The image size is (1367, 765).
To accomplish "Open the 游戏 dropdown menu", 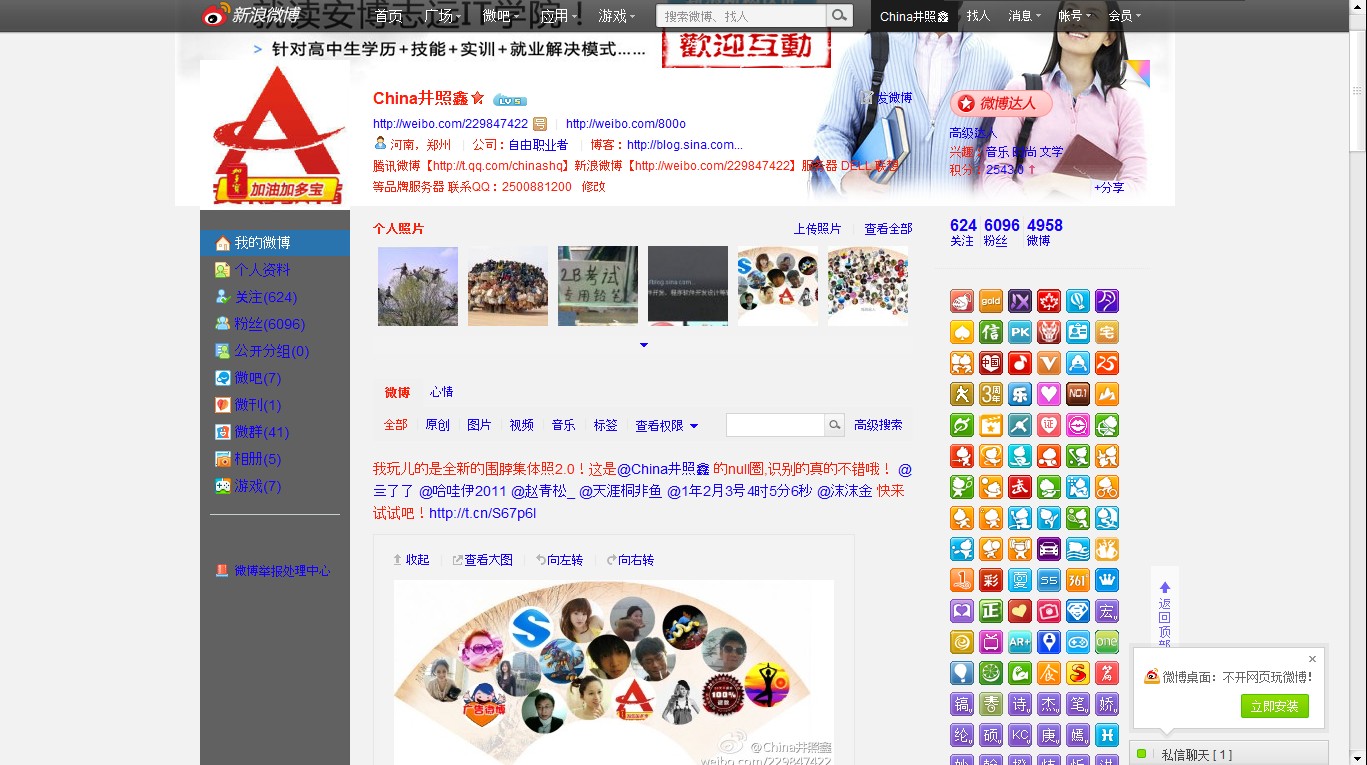I will click(617, 16).
